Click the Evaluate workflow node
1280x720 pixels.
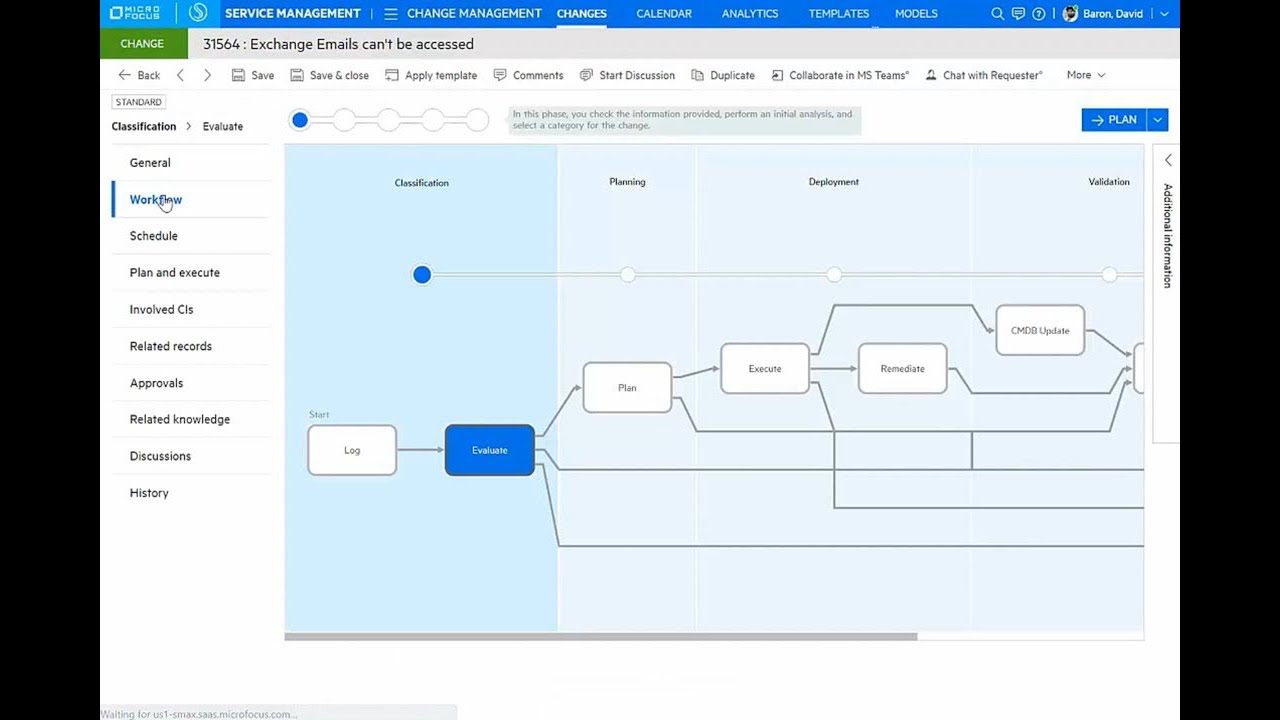(x=490, y=450)
